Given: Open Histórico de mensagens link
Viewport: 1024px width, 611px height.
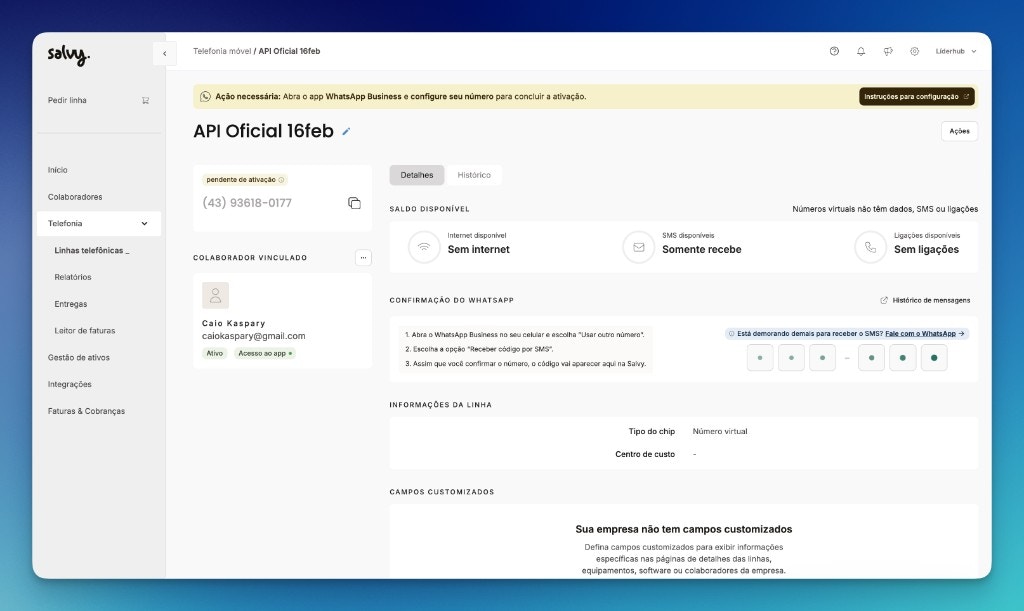Looking at the screenshot, I should point(931,300).
